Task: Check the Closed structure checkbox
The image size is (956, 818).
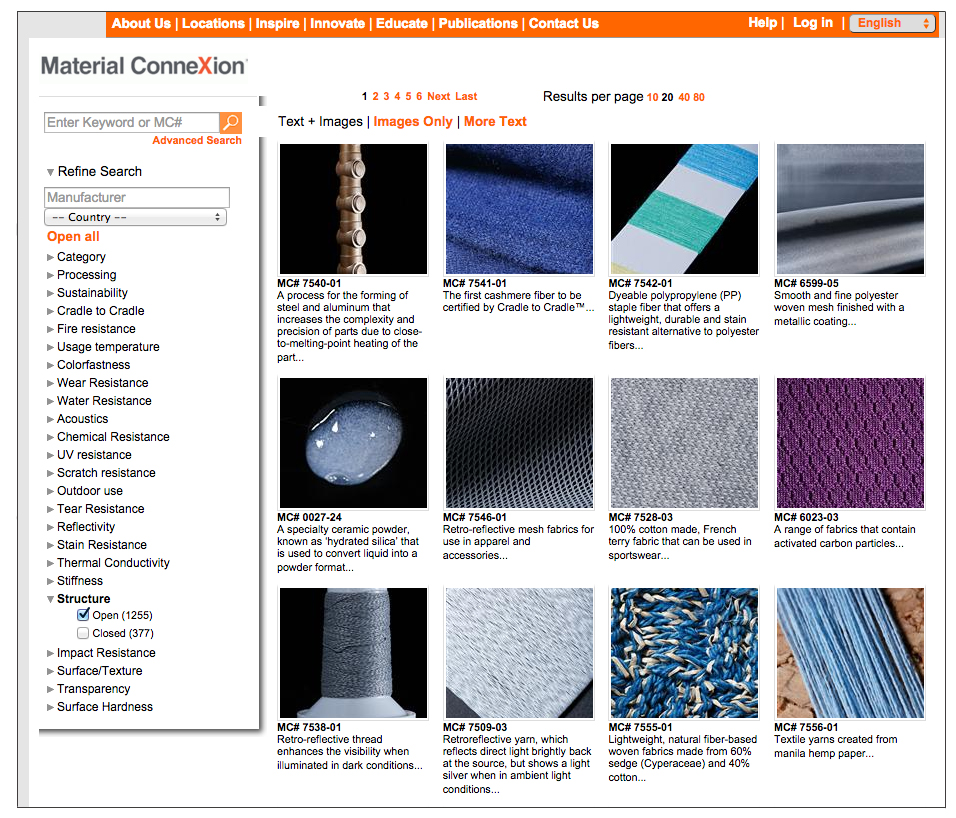Action: (83, 633)
